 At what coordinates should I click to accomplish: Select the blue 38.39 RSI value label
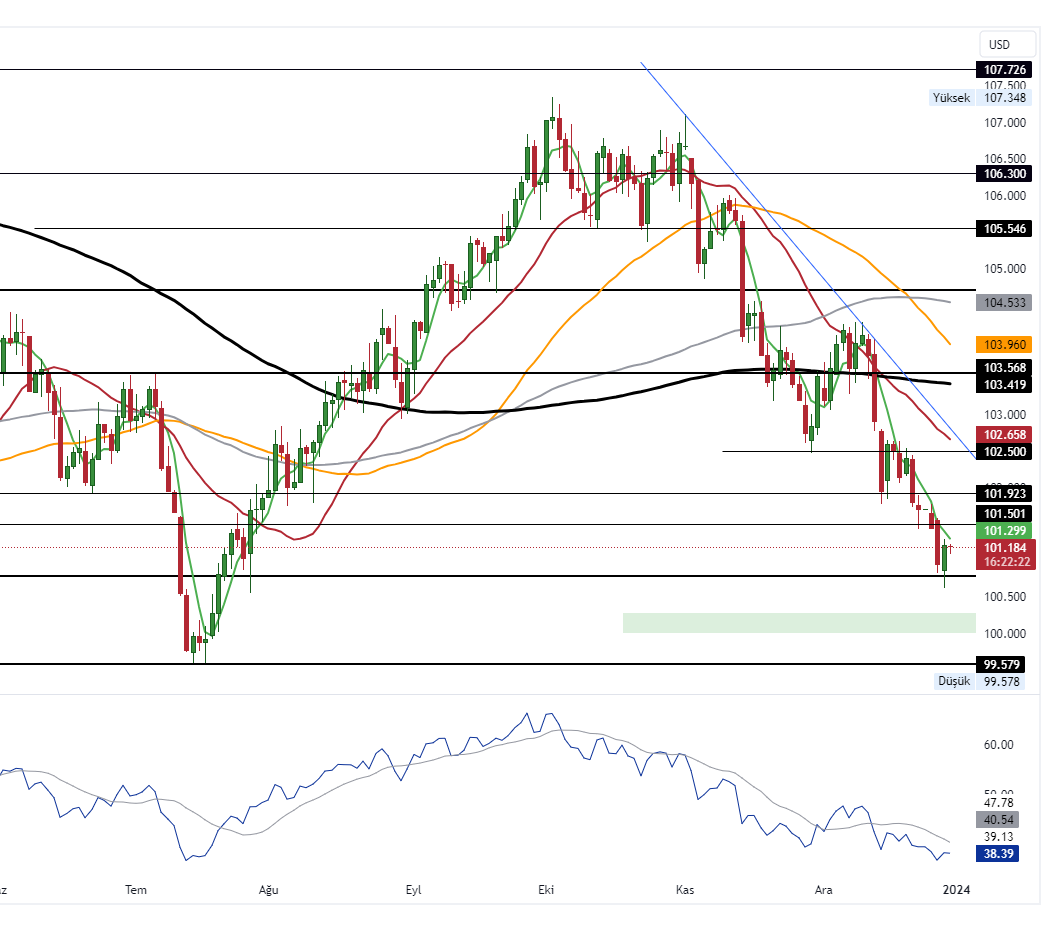pyautogui.click(x=1000, y=853)
